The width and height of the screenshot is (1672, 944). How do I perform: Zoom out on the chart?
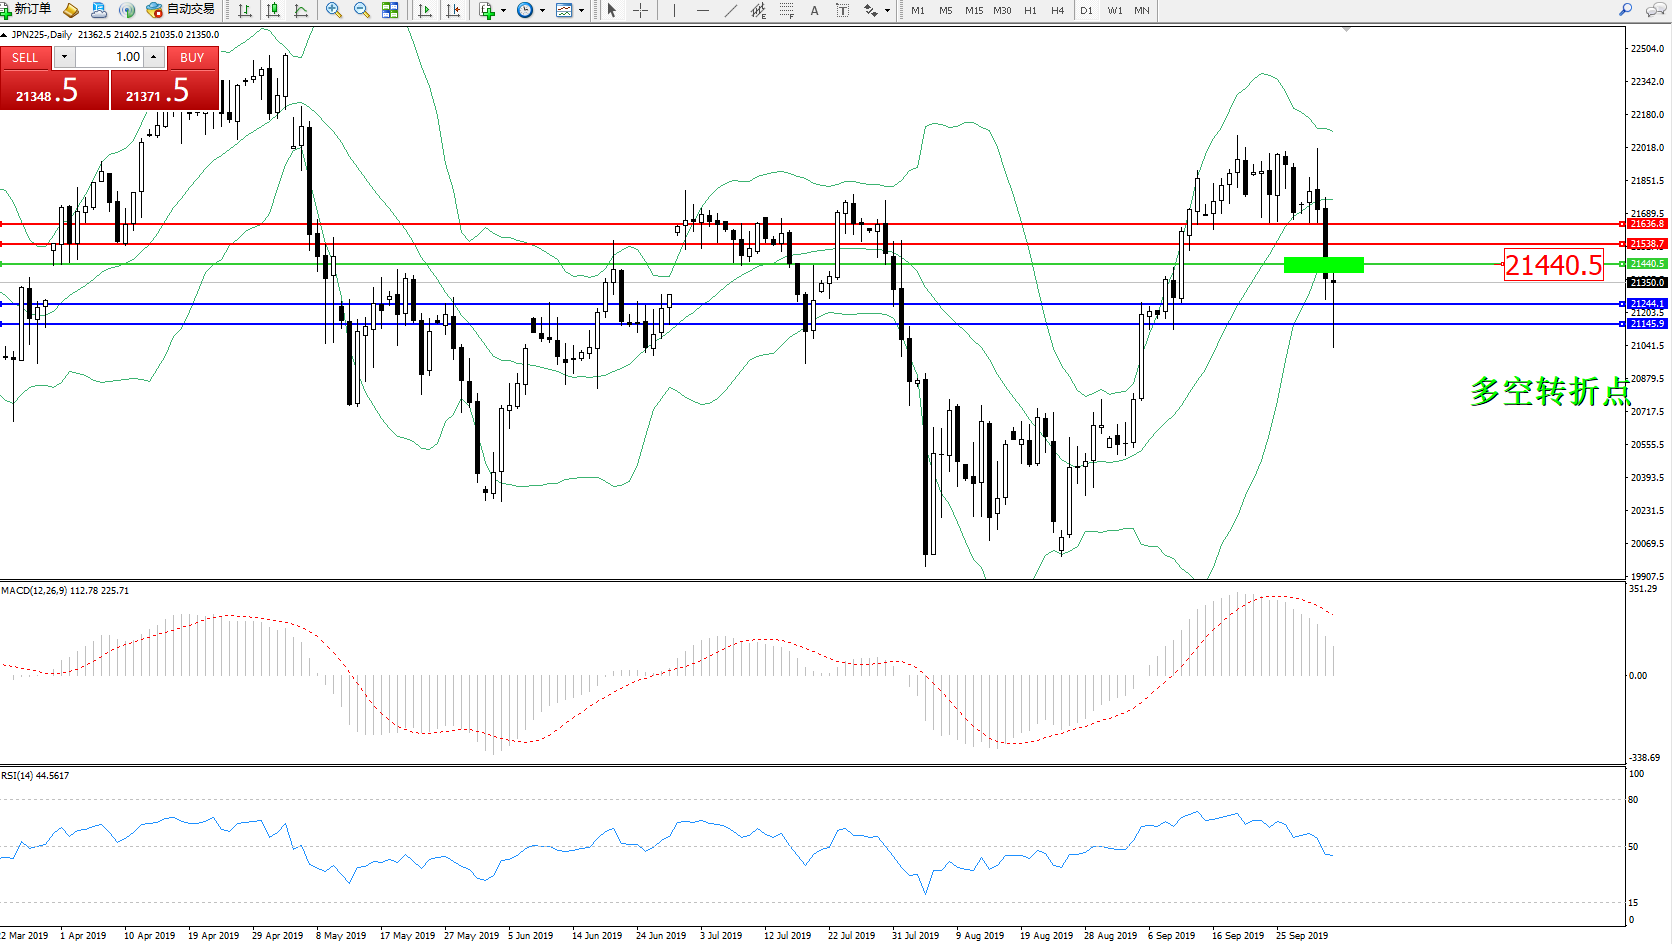tap(362, 10)
